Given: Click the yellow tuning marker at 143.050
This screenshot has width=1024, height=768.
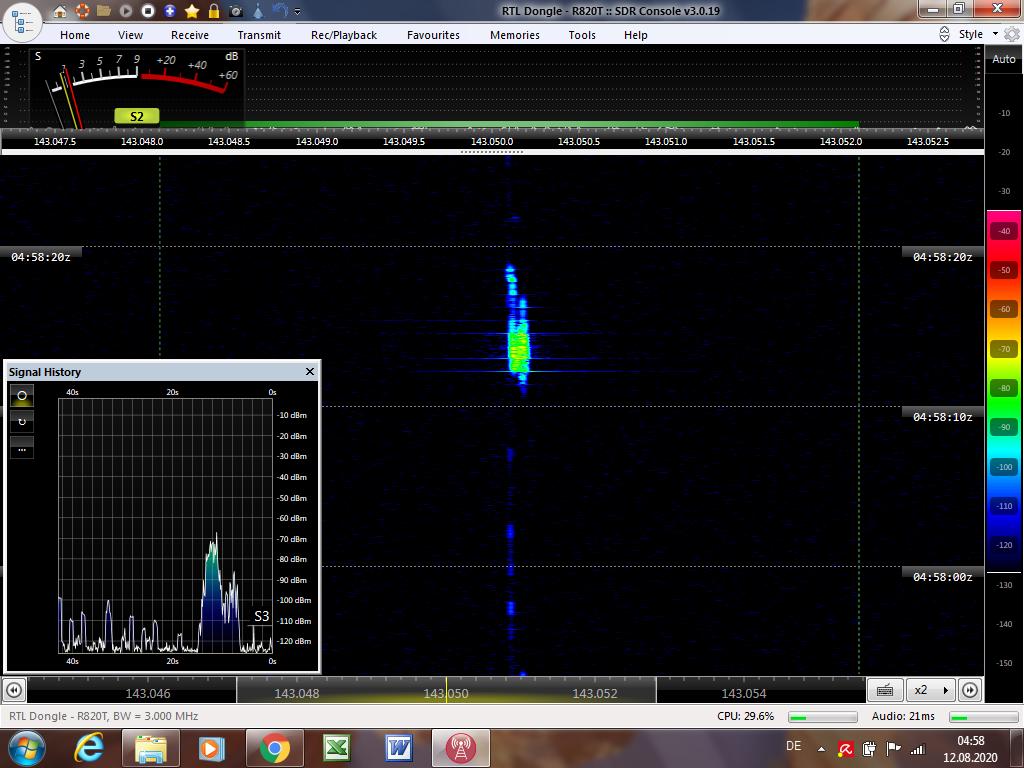Looking at the screenshot, I should tap(447, 690).
